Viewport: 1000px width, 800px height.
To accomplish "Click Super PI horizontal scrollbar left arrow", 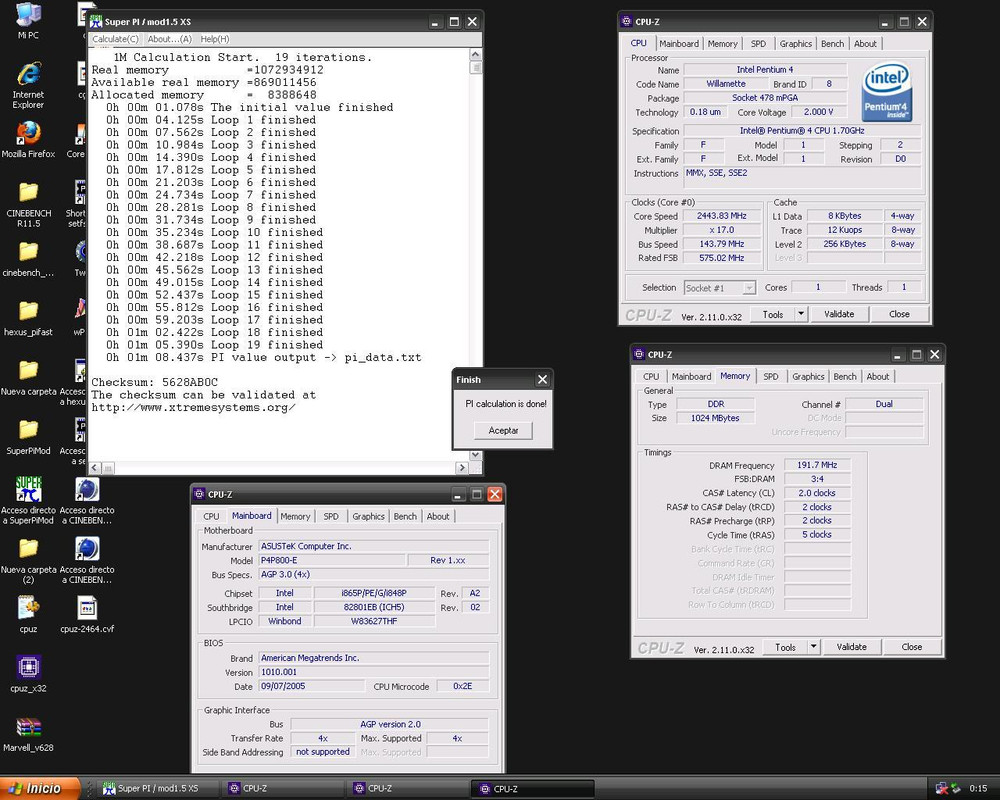I will click(x=94, y=468).
